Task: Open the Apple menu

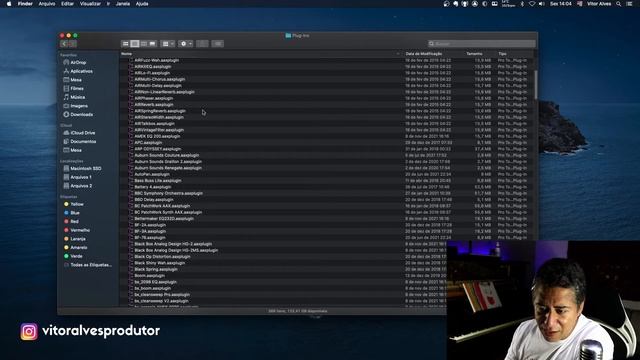Action: click(9, 4)
